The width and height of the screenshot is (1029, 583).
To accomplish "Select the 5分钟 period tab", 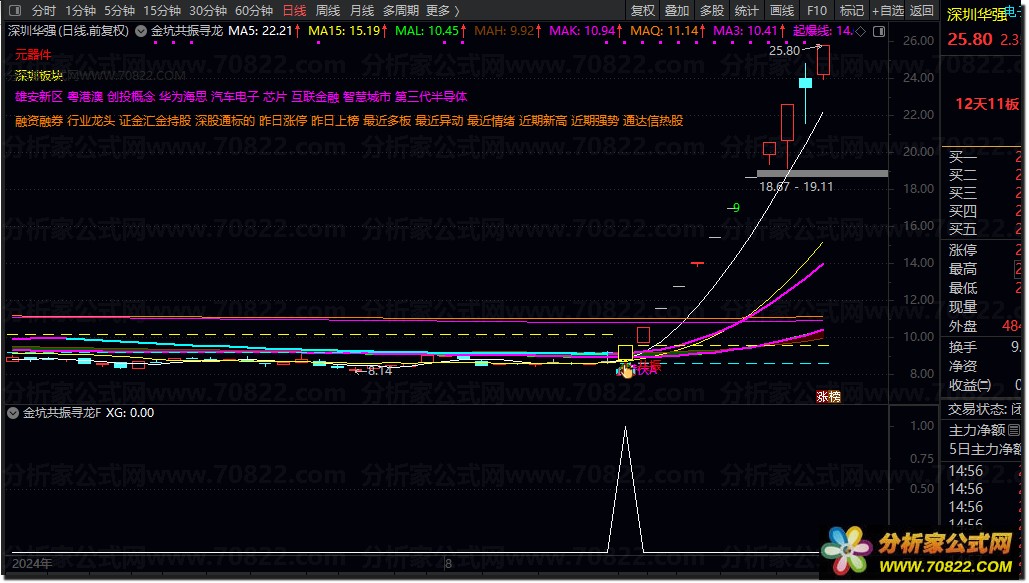I will (x=119, y=11).
